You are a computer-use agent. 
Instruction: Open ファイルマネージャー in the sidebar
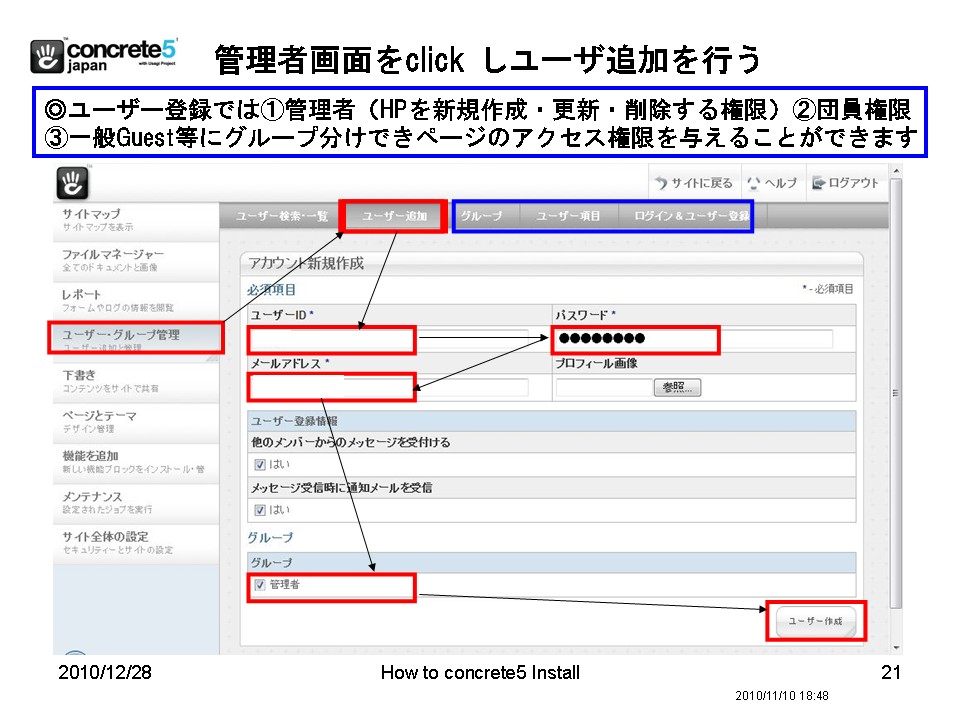136,261
